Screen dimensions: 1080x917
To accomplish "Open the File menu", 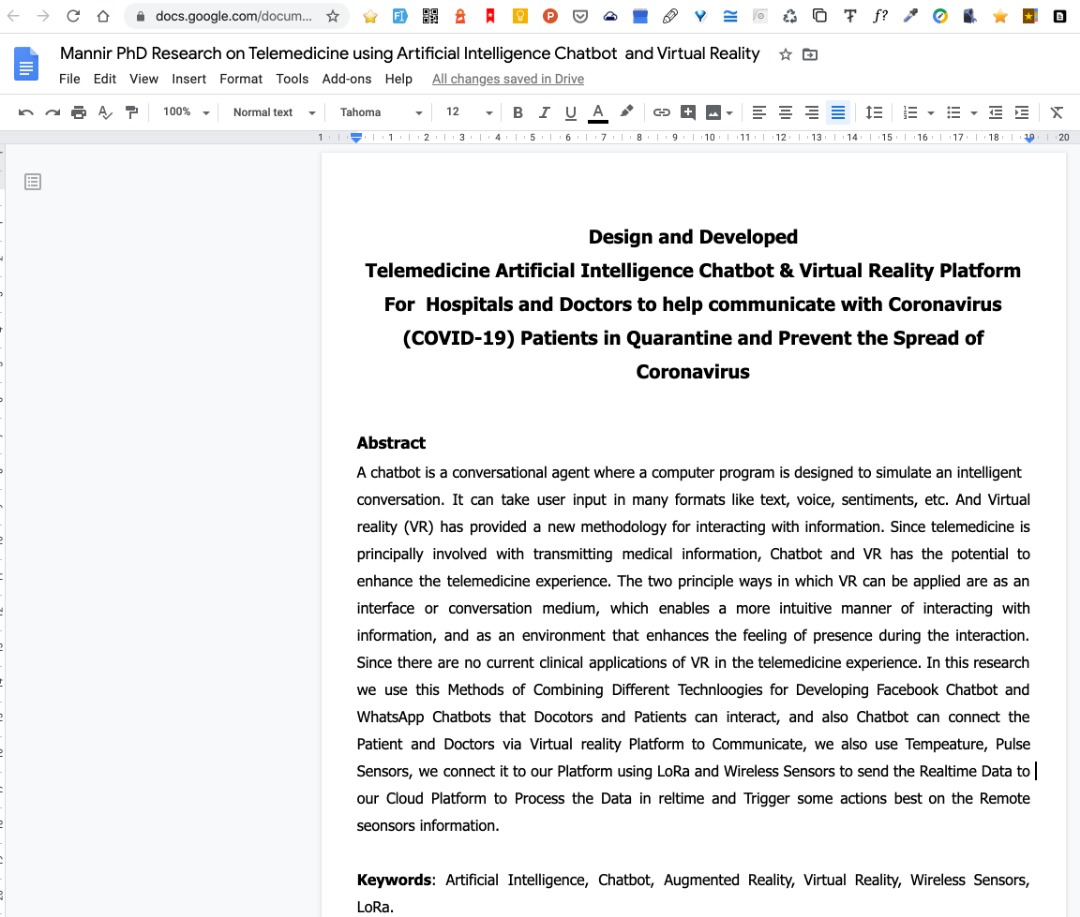I will [x=70, y=79].
